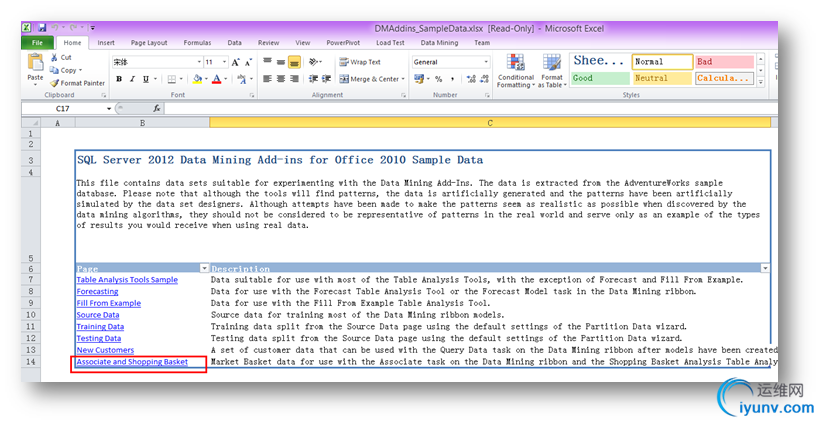Toggle Align Text Left
The height and width of the screenshot is (424, 820).
(x=267, y=79)
